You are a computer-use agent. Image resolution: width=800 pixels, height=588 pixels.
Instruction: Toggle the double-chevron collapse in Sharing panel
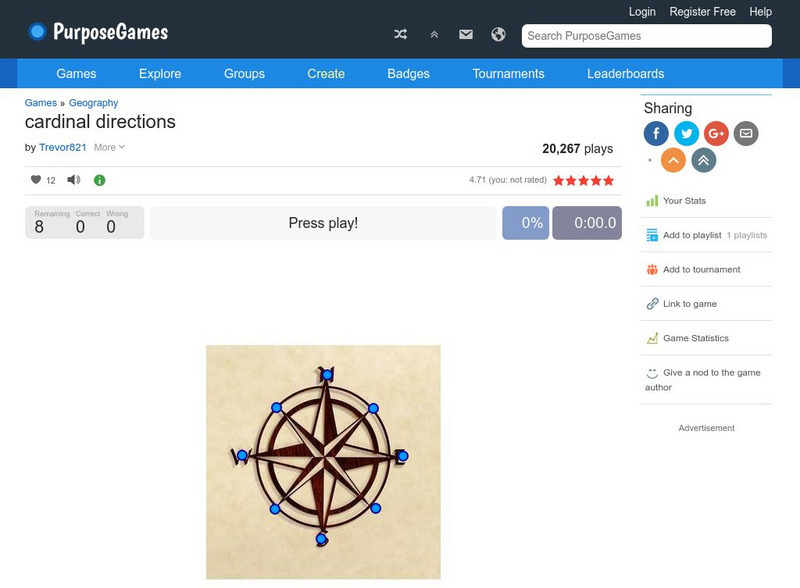click(x=701, y=159)
